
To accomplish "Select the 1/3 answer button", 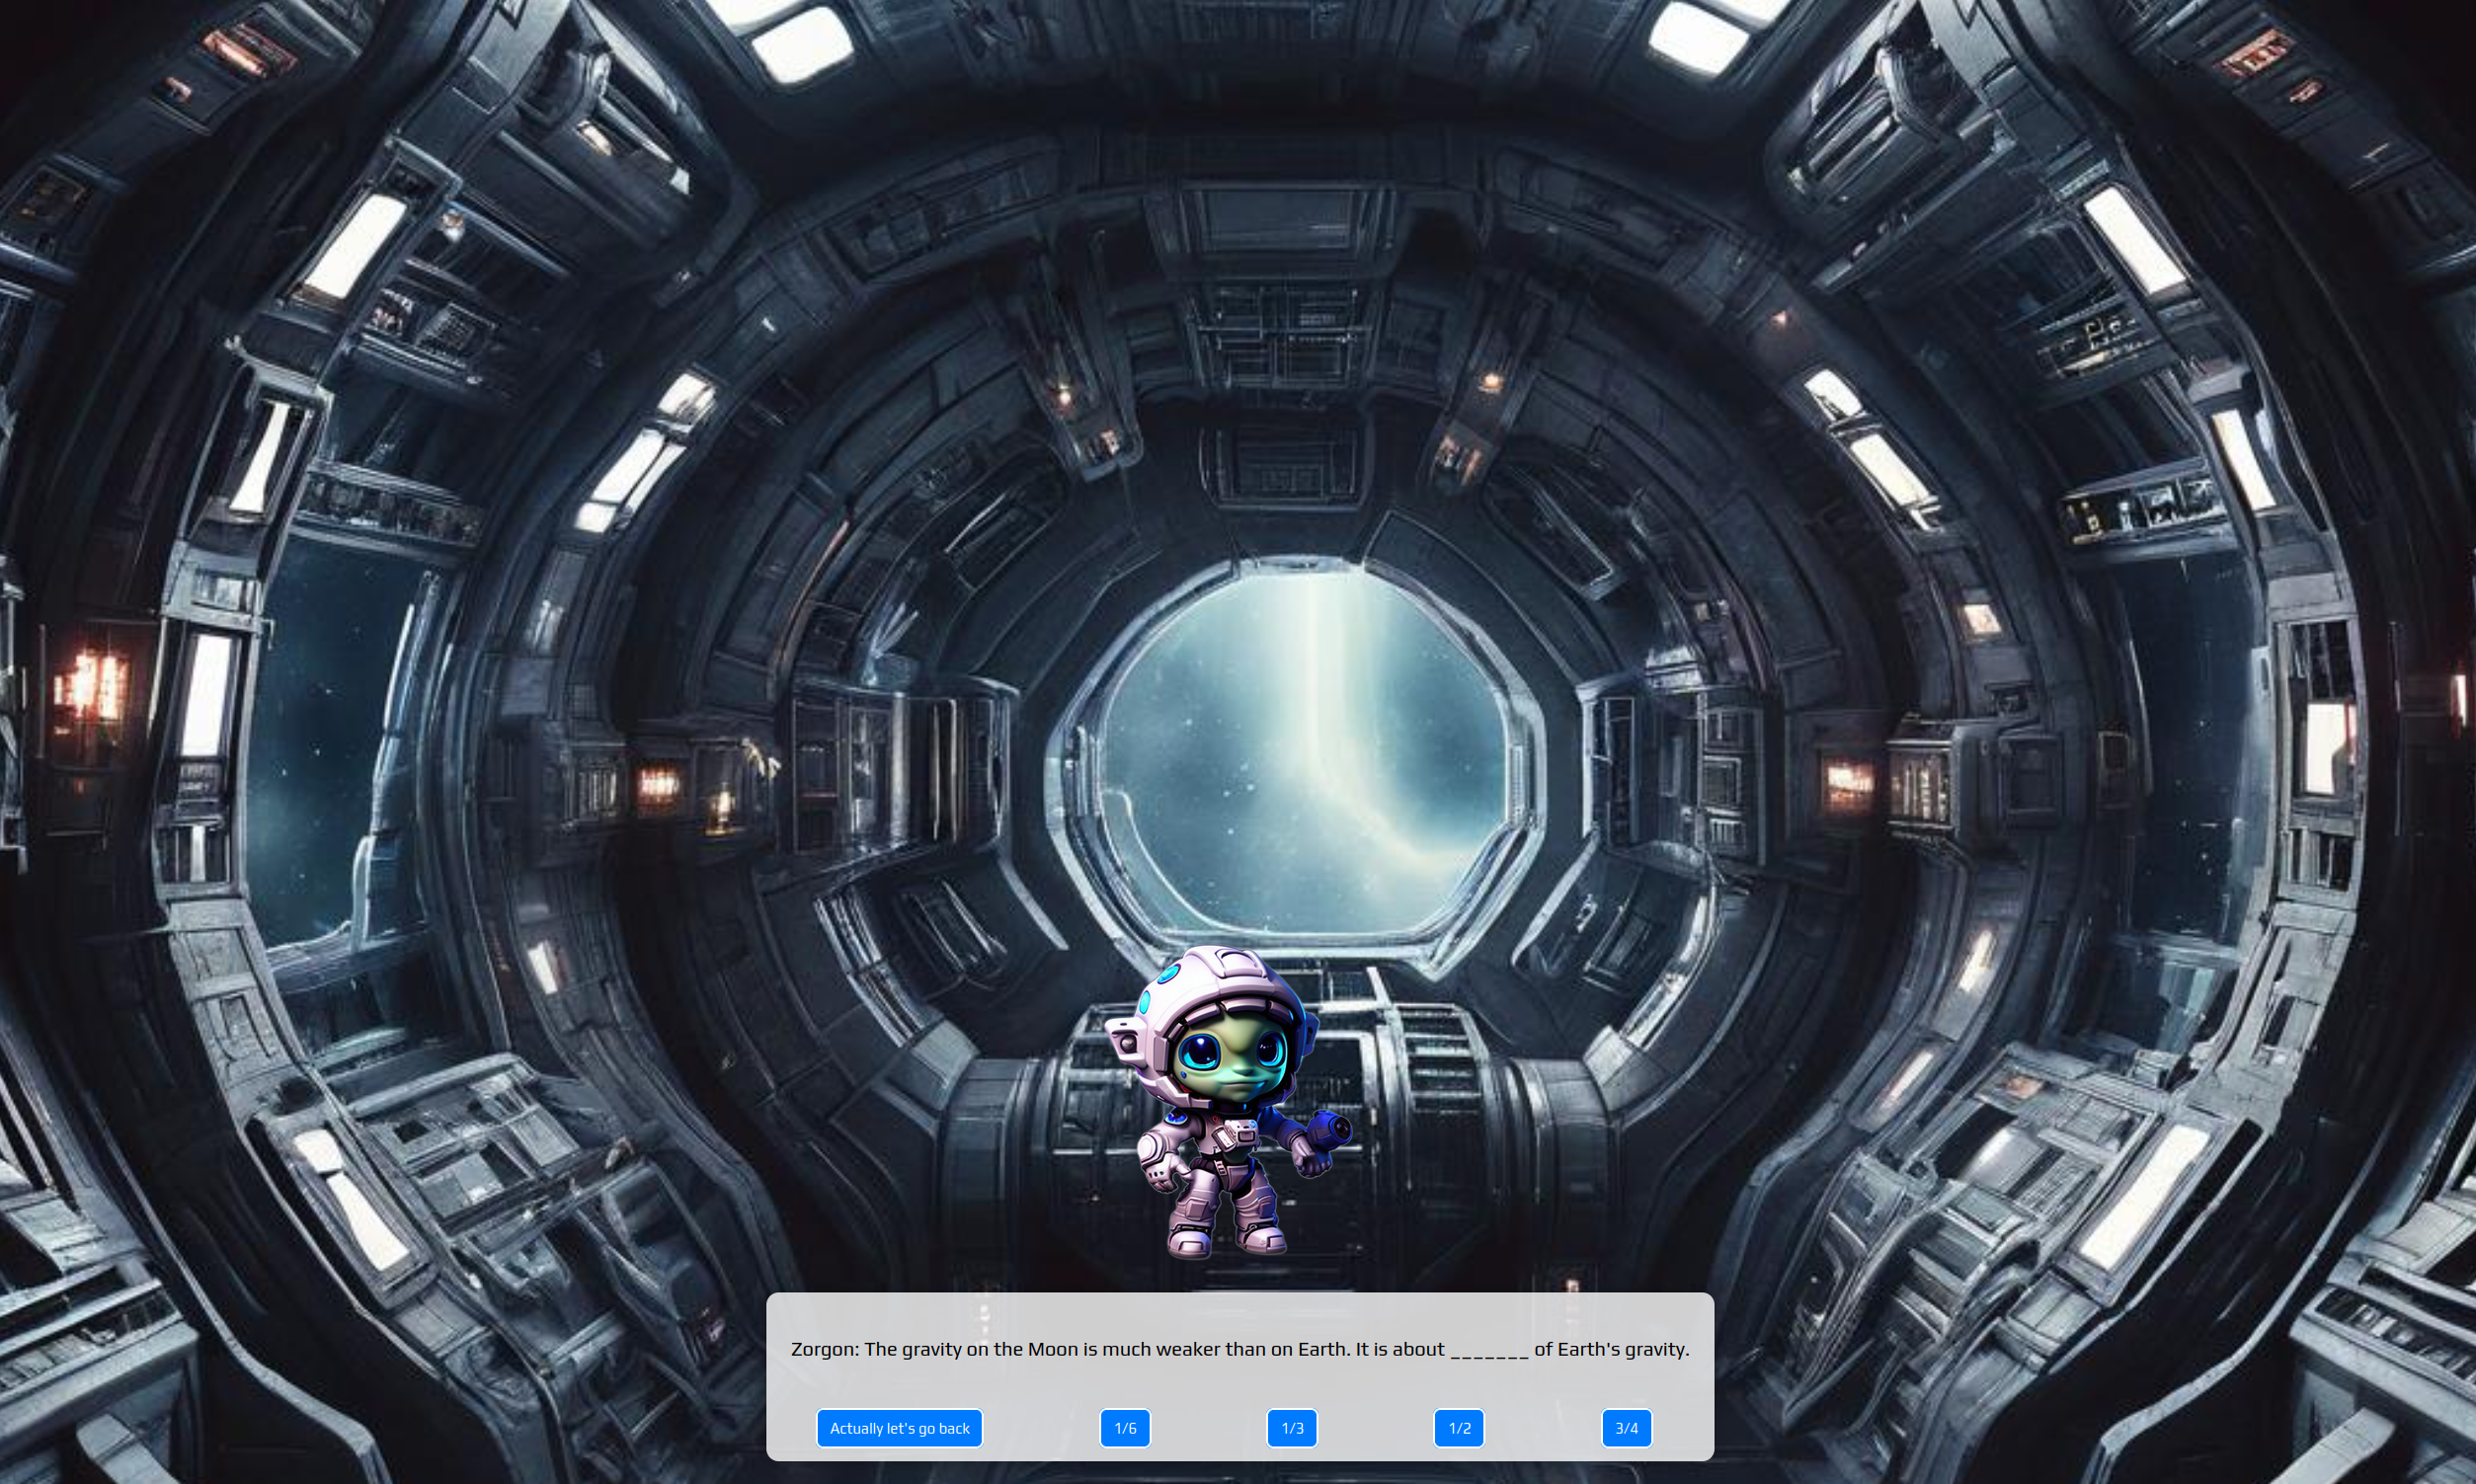I will point(1292,1428).
